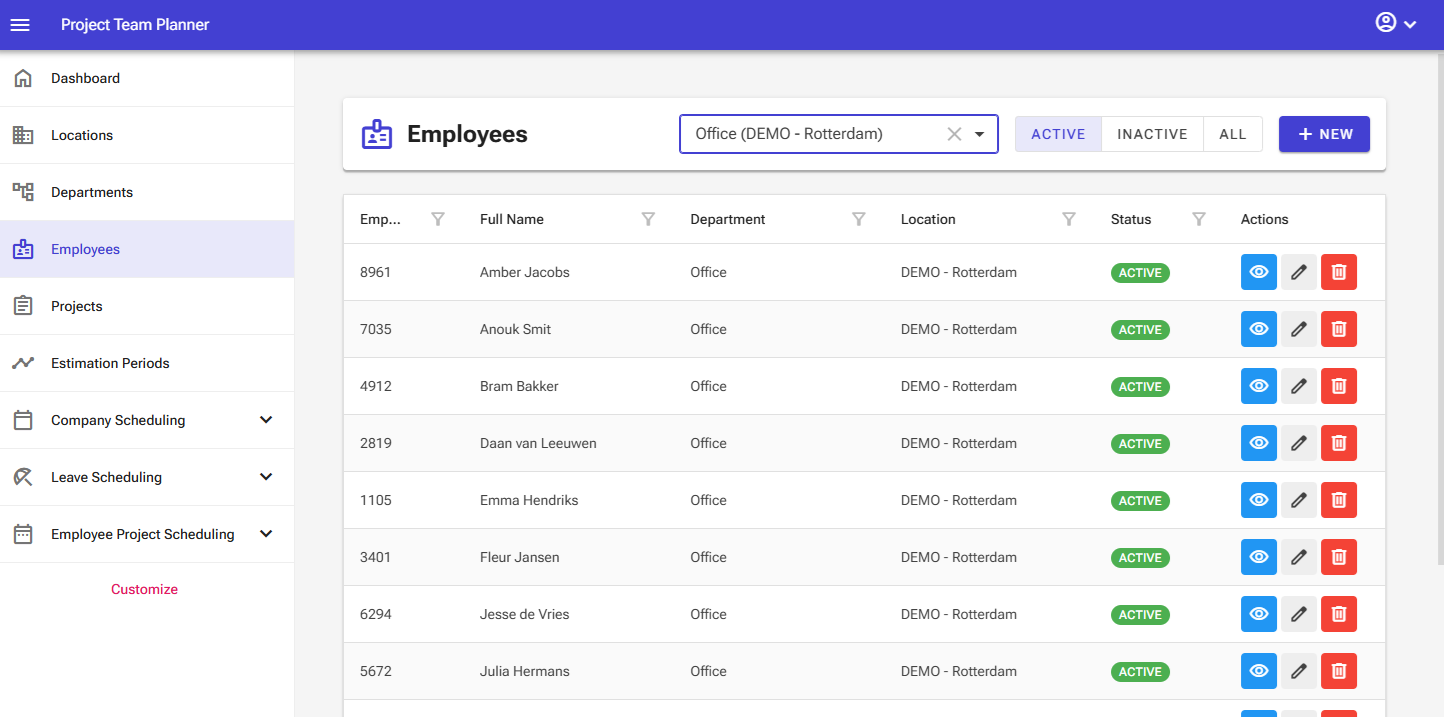Sort by Status column header
1444x717 pixels.
(x=1131, y=219)
